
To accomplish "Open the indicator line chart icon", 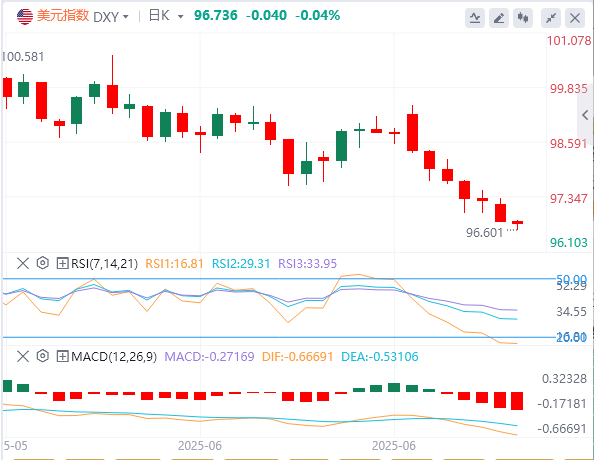I will (475, 18).
